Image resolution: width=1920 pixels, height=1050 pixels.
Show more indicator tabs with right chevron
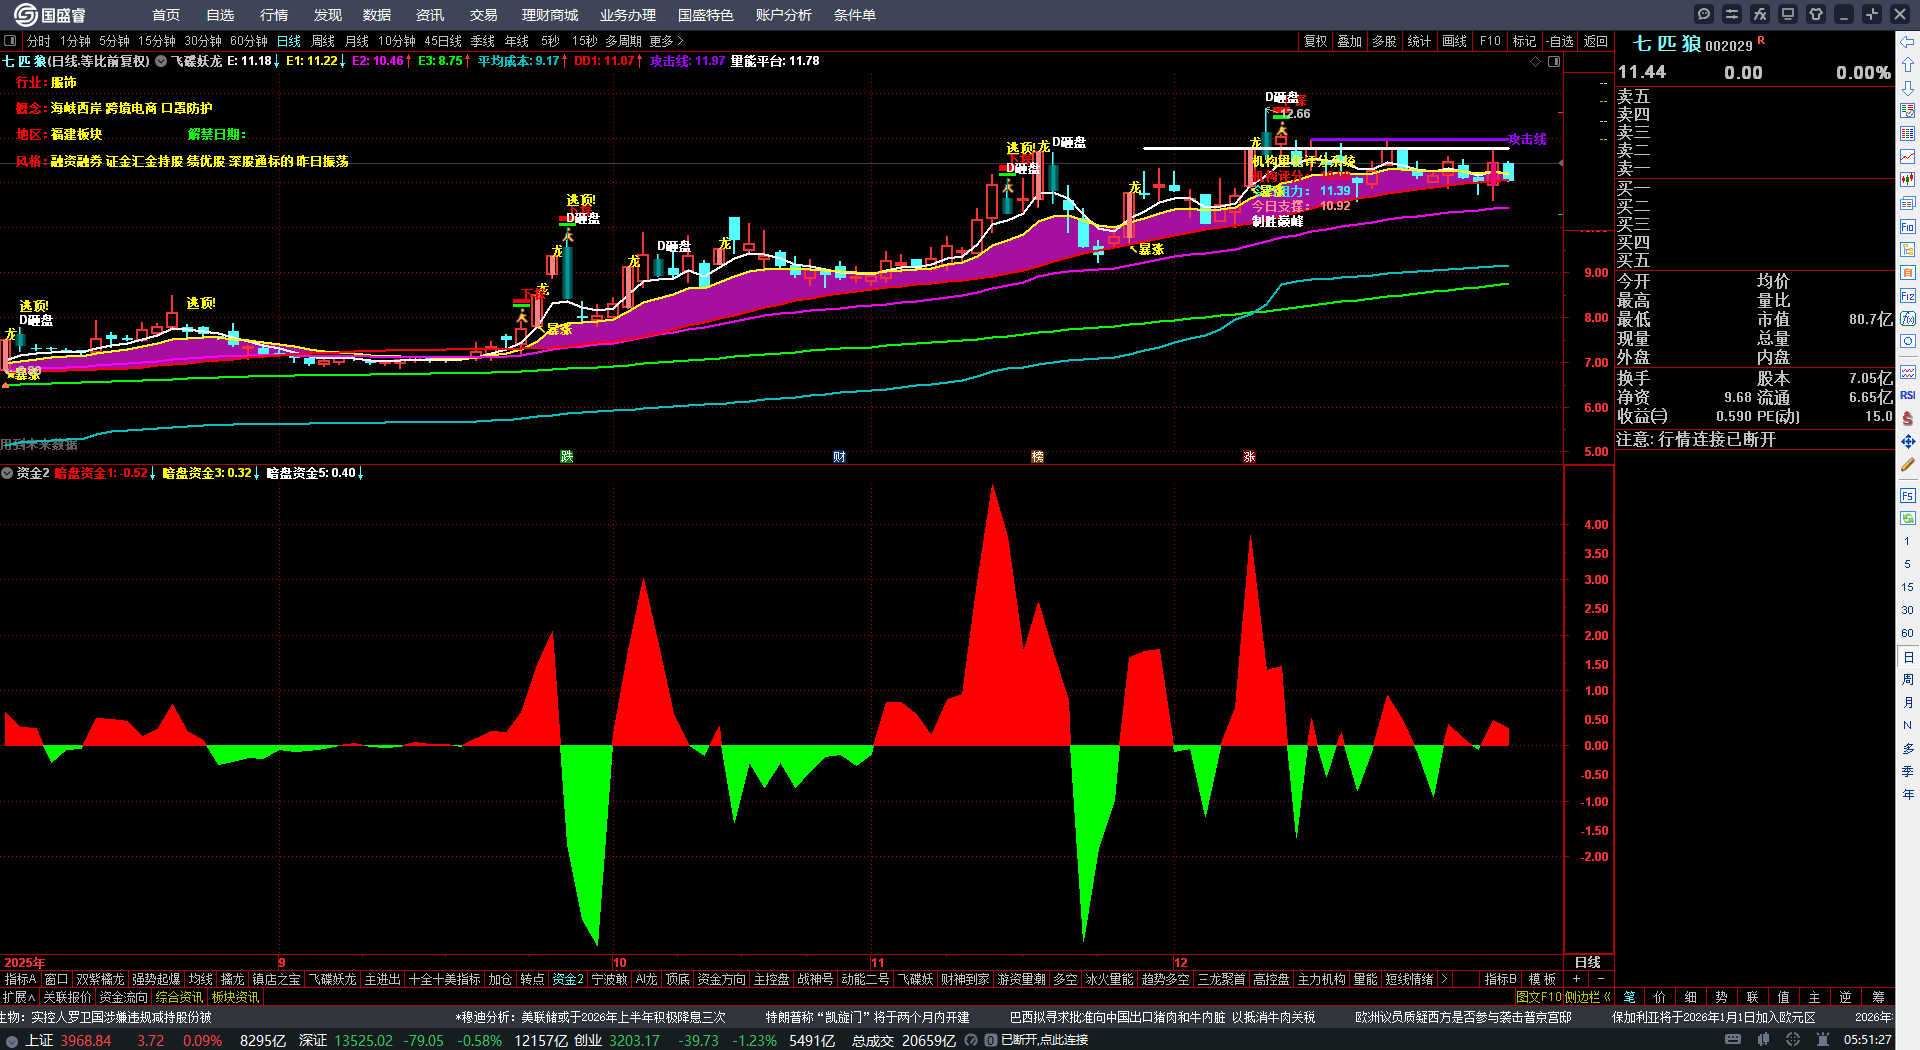1444,979
